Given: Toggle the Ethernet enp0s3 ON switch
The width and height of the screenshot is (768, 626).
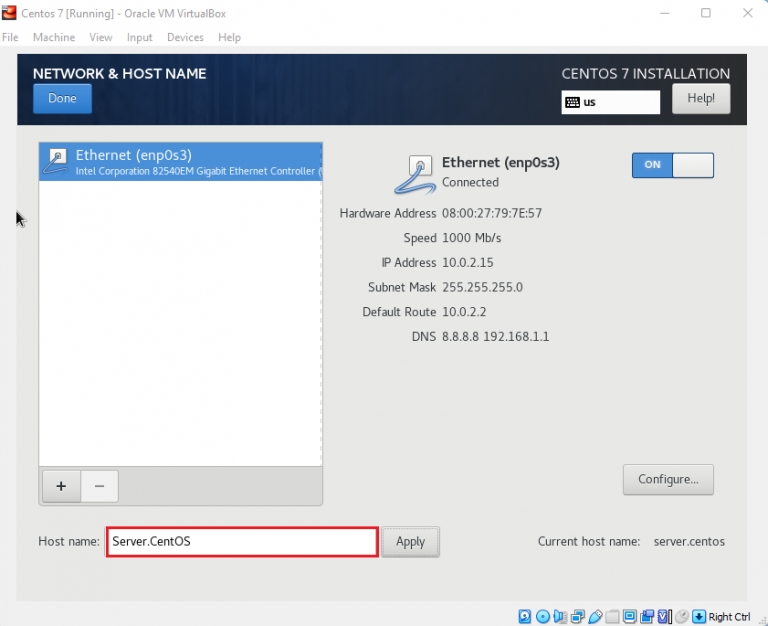Looking at the screenshot, I should (672, 165).
